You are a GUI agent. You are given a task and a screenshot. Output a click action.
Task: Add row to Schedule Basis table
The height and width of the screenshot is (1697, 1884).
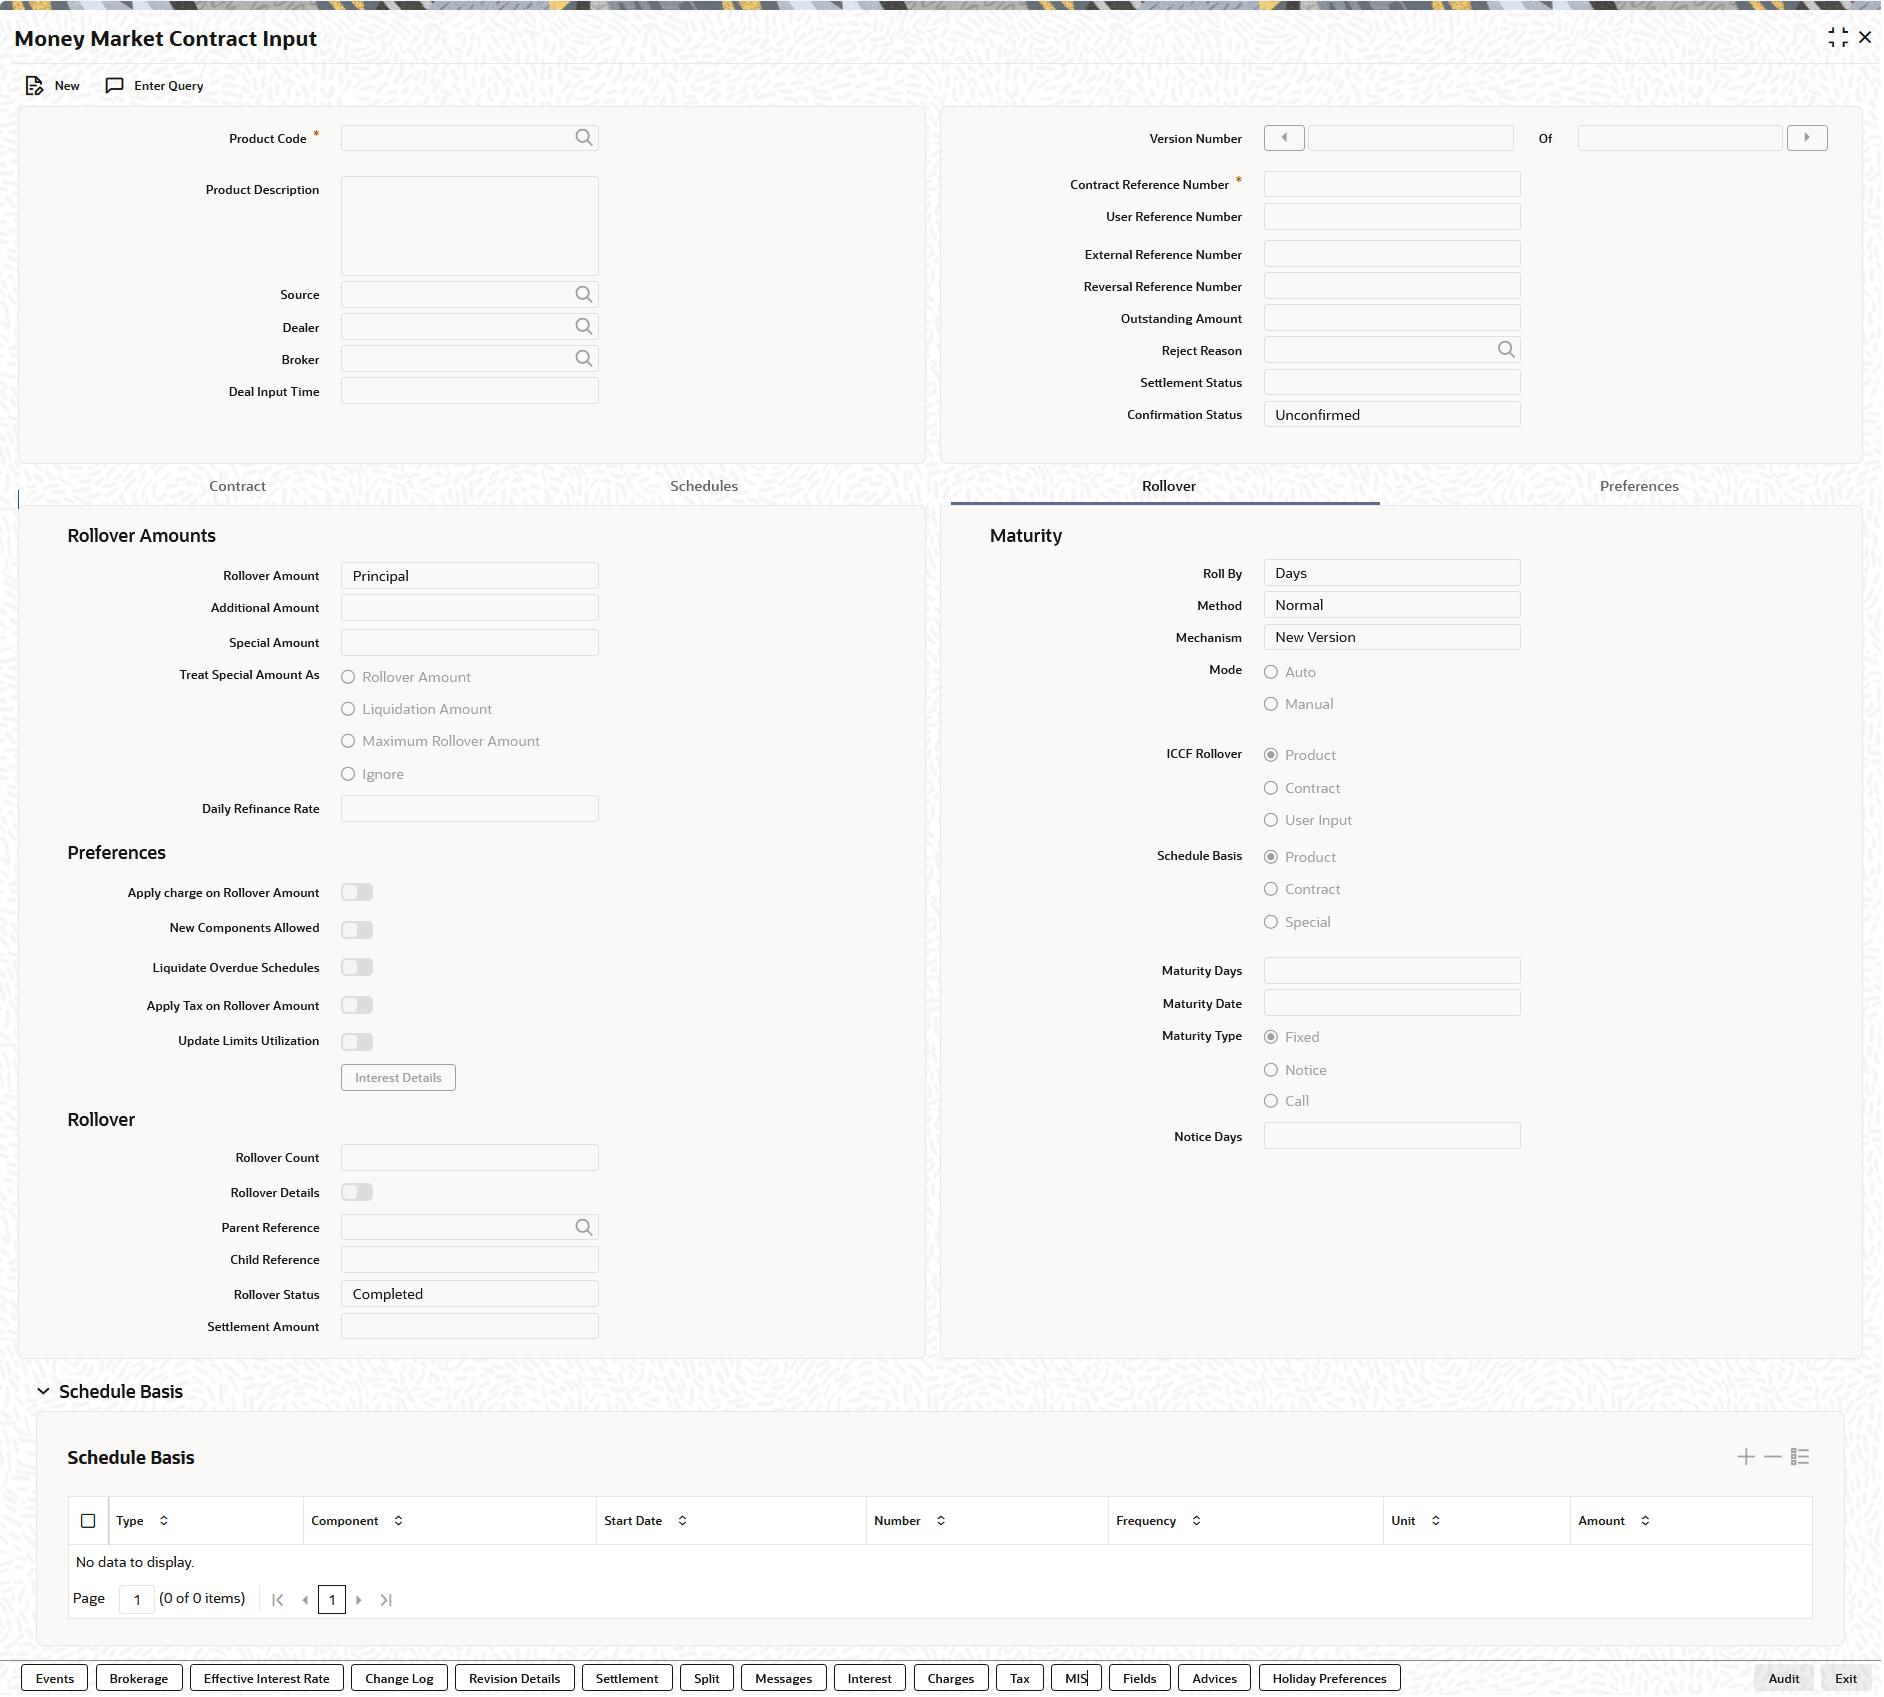1746,1457
